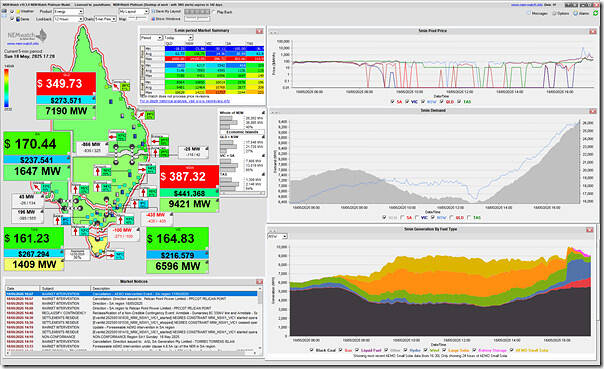Viewport: 604px width, 369px height.
Task: Click the horizontal scrollbar in Market Notices
Action: 131,352
